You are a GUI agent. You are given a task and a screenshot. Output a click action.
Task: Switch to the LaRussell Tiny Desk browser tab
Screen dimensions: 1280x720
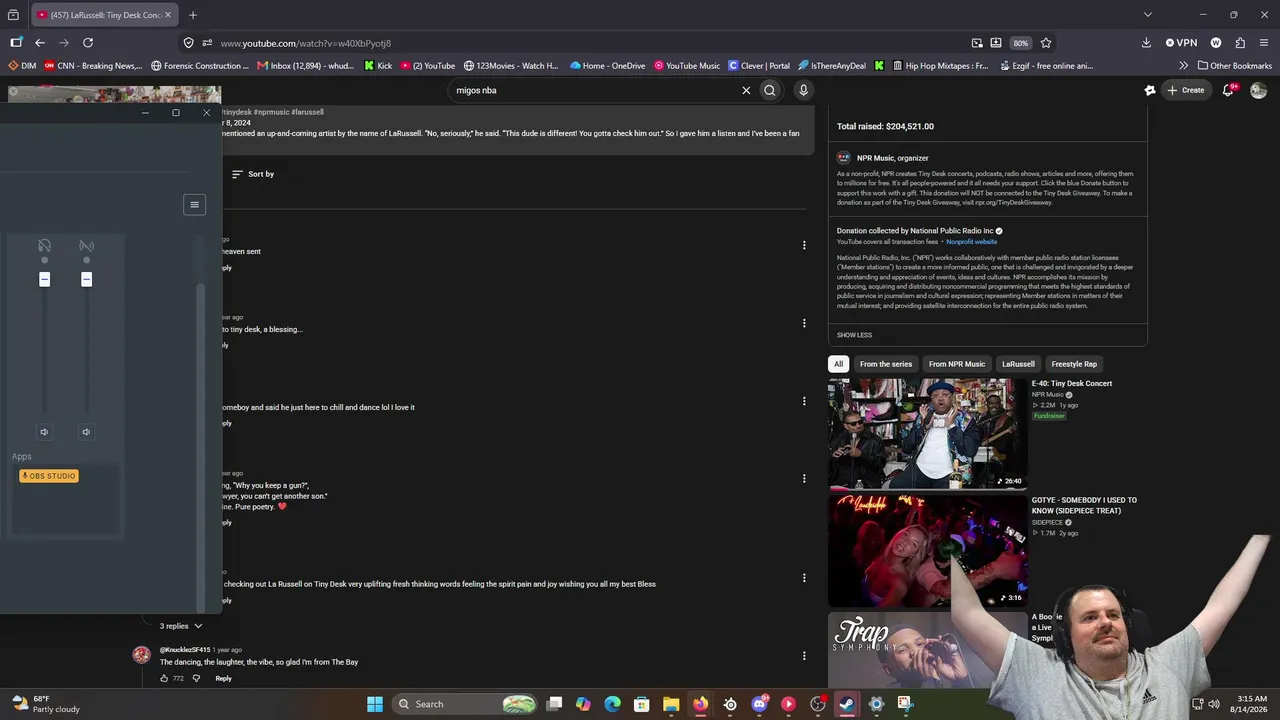point(103,15)
